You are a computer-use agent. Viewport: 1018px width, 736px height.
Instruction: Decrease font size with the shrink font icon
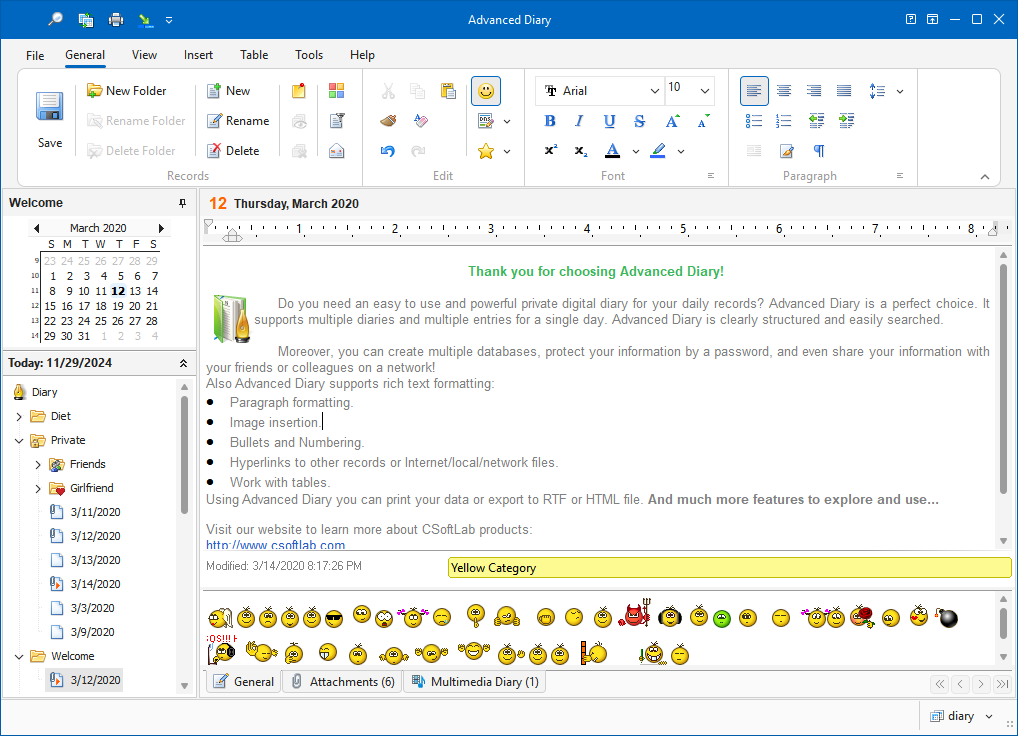click(x=703, y=121)
